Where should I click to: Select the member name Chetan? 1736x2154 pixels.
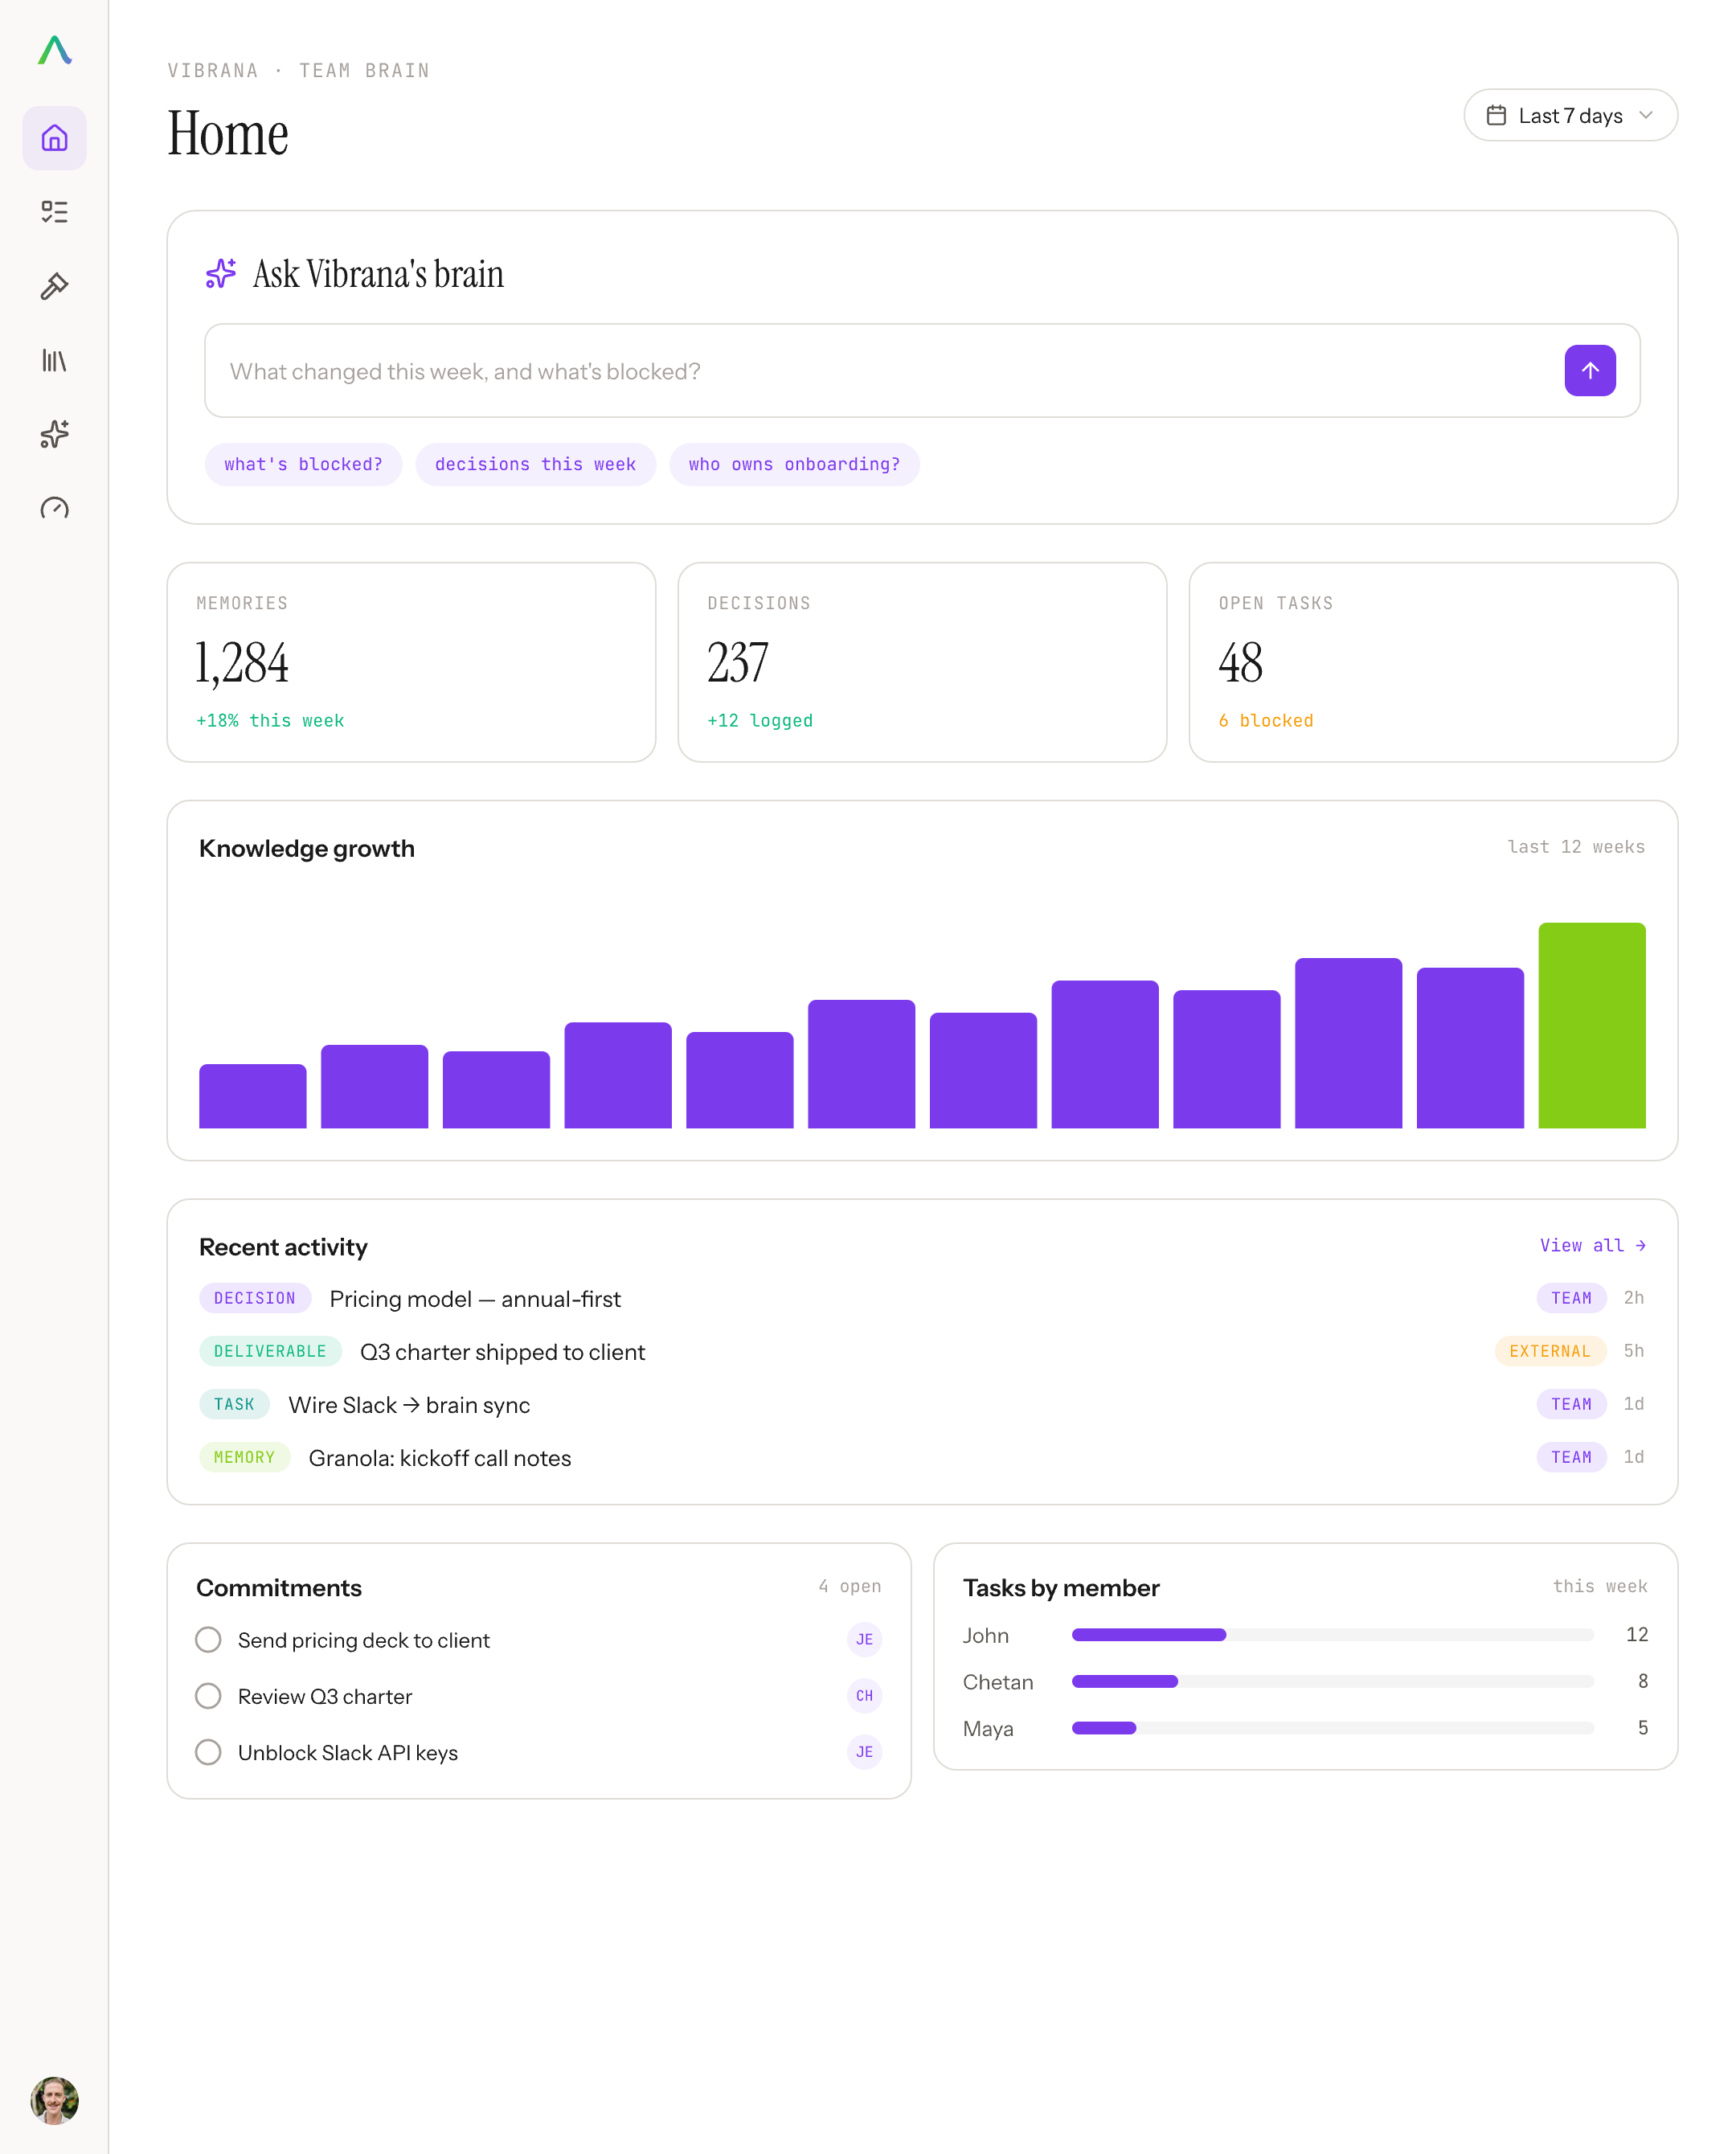click(x=997, y=1682)
